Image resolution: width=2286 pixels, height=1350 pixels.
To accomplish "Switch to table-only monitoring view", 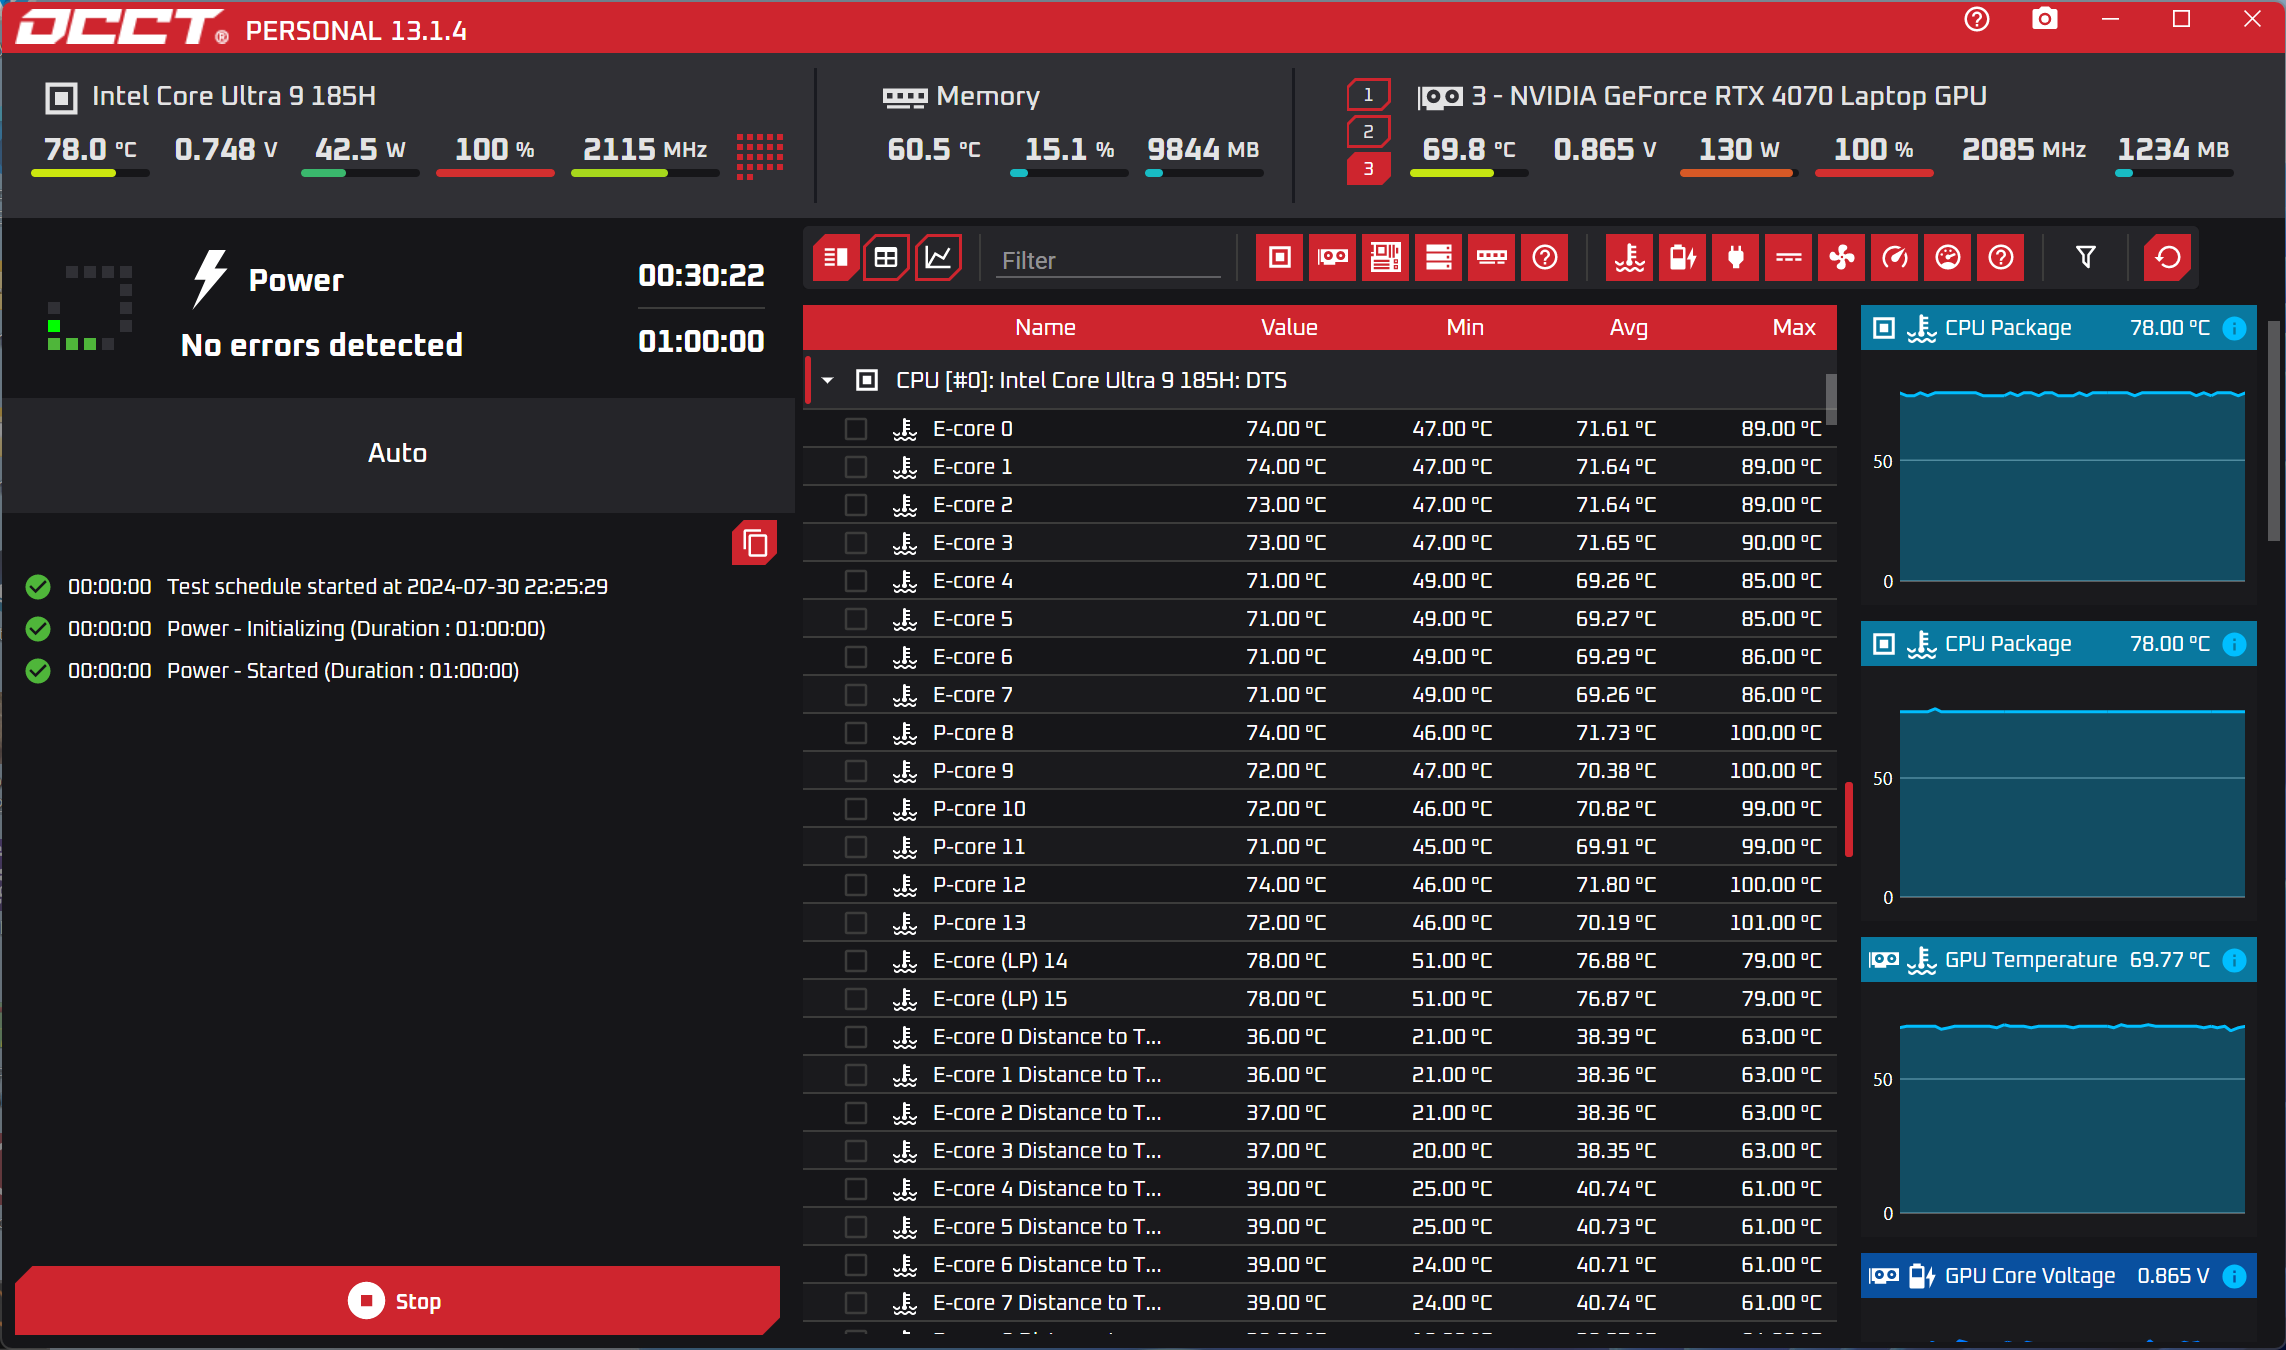I will [x=886, y=258].
